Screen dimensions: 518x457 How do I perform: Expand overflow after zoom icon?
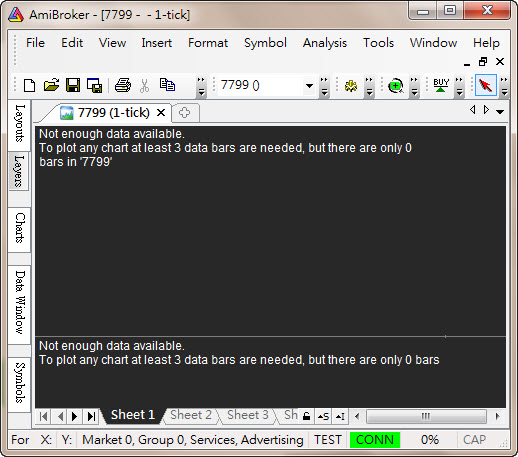pos(414,86)
